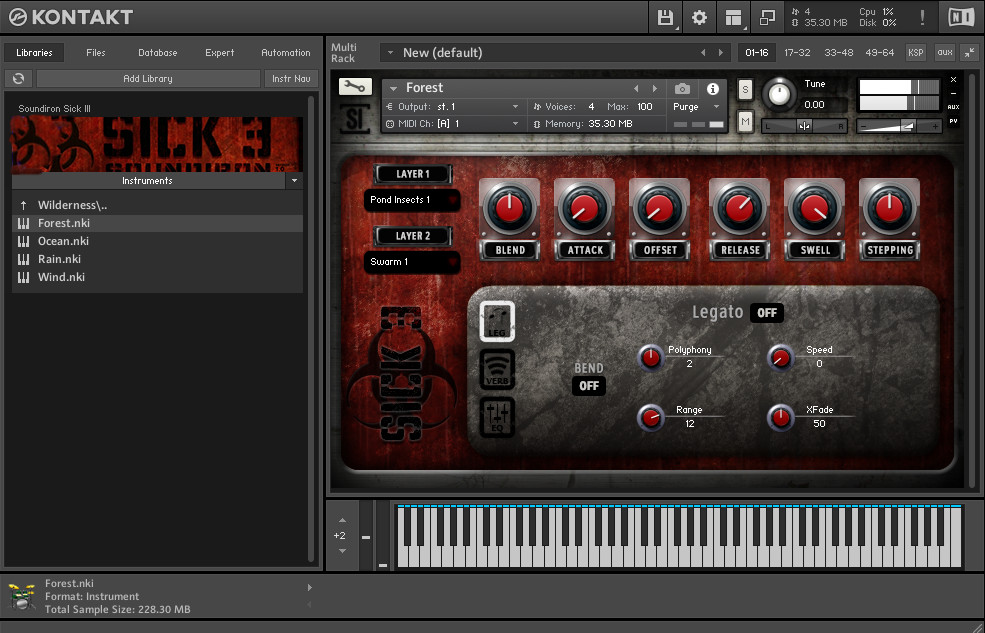Viewport: 985px width, 633px height.
Task: Toggle AUX display on instrument header
Action: [954, 107]
